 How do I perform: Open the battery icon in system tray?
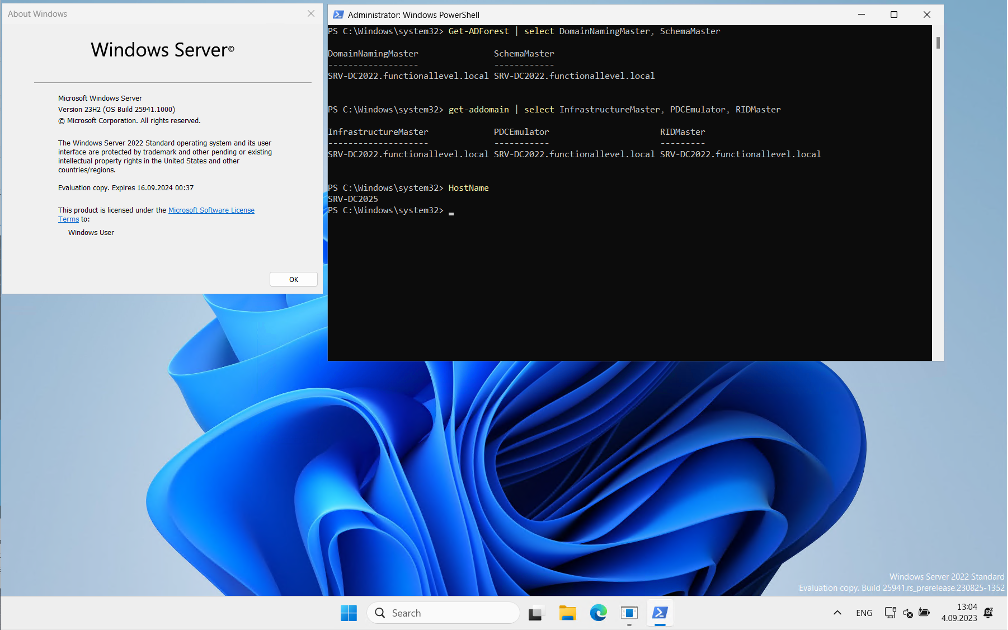[x=923, y=614]
